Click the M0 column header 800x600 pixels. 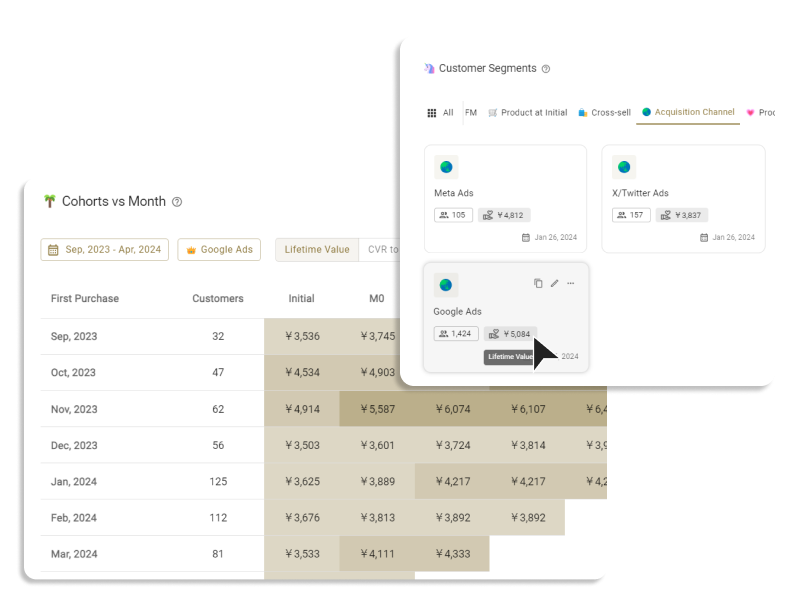pyautogui.click(x=377, y=298)
